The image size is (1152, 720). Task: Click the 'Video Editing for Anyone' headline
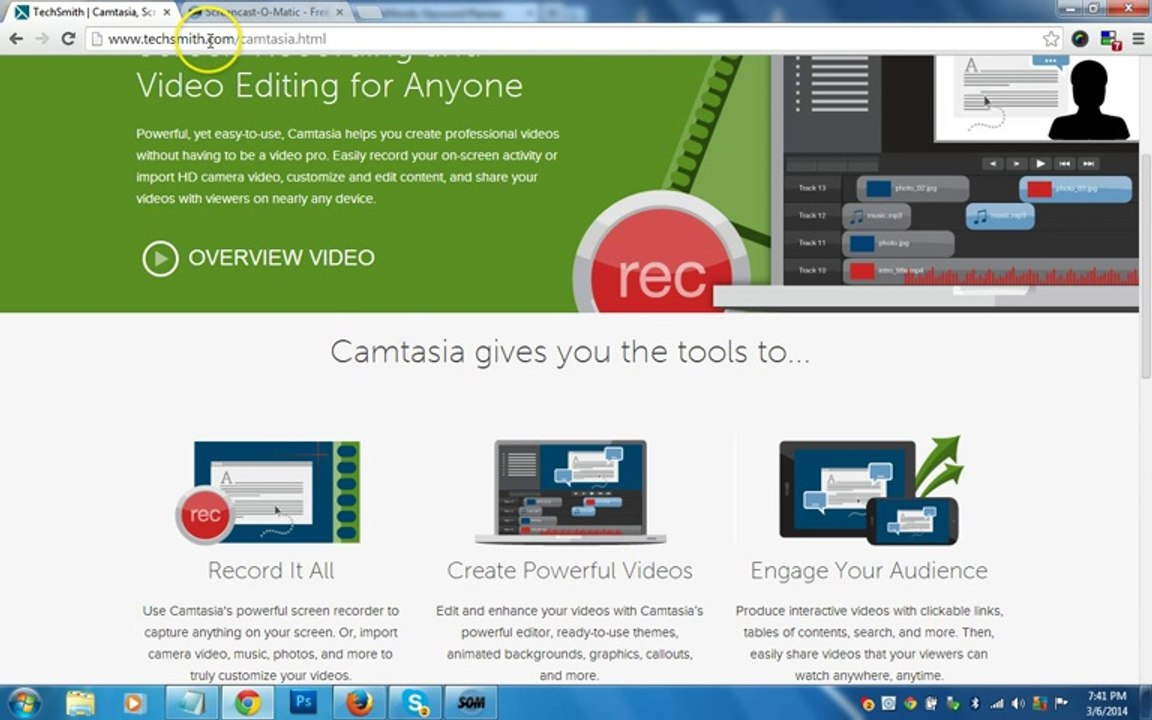click(x=329, y=86)
